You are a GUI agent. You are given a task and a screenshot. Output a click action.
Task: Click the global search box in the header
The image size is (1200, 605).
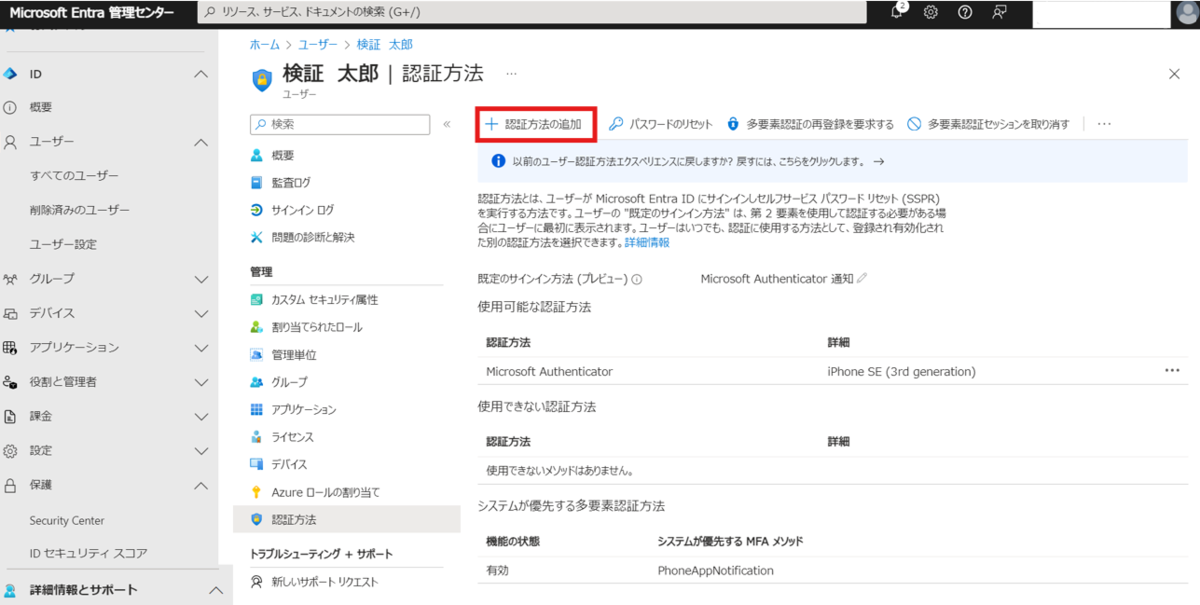click(532, 12)
